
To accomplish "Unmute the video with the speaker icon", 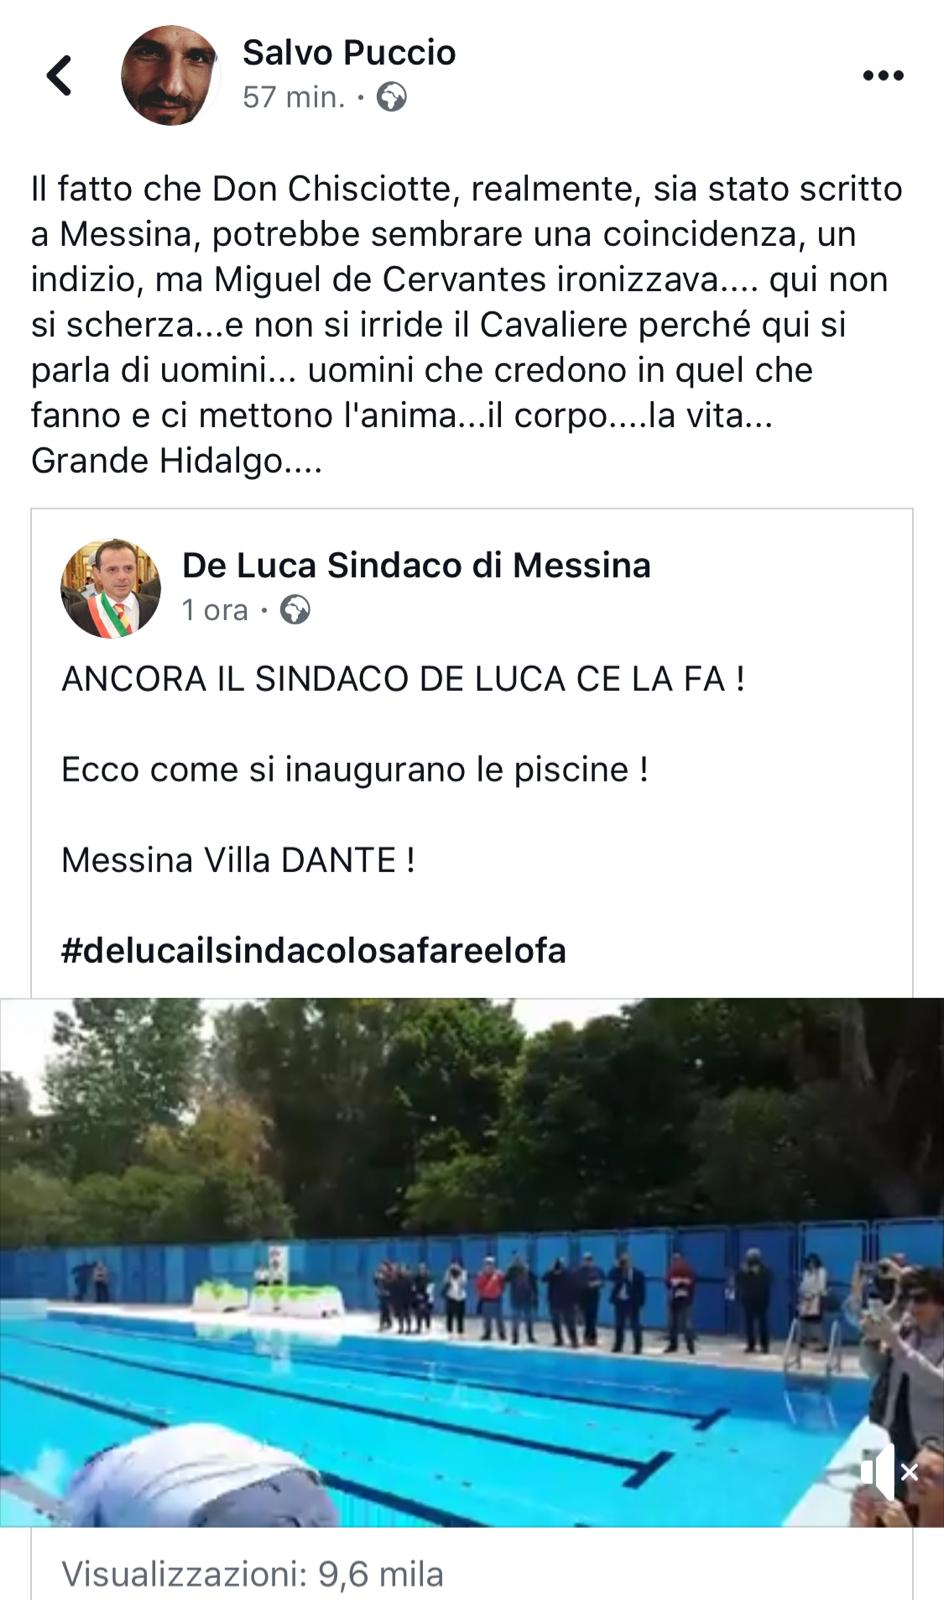I will point(877,1471).
